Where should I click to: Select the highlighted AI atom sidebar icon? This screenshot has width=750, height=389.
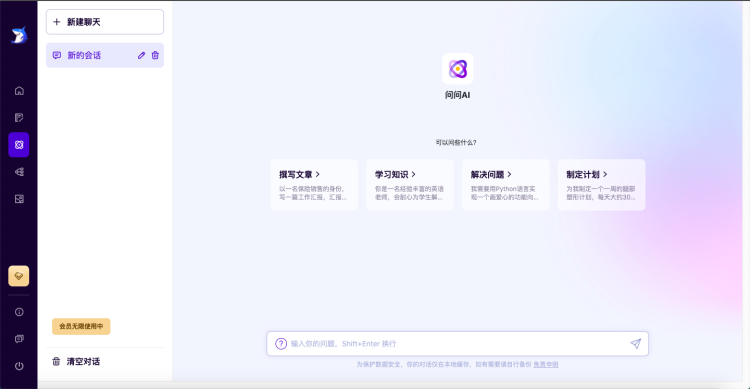tap(19, 144)
